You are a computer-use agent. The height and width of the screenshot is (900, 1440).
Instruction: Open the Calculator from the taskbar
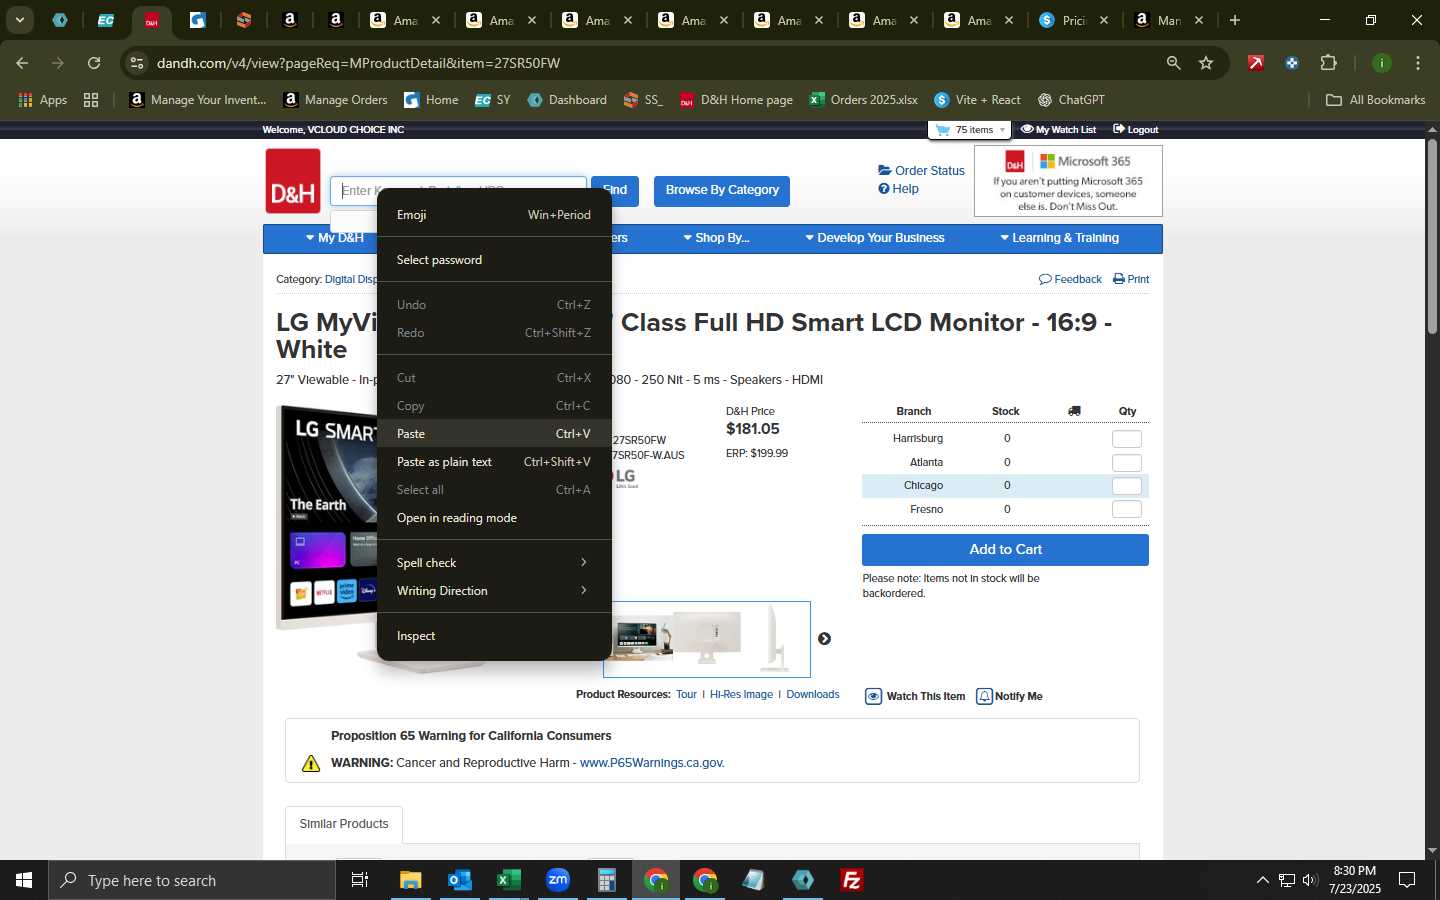click(606, 880)
